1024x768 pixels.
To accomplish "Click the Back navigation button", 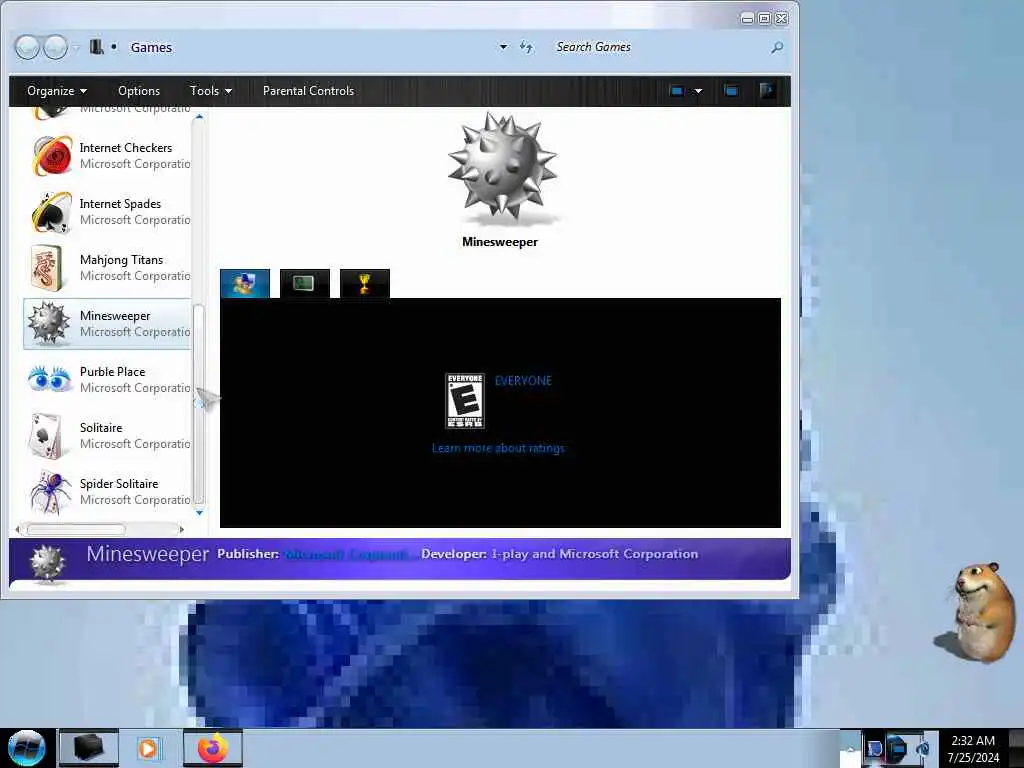I will [x=27, y=47].
